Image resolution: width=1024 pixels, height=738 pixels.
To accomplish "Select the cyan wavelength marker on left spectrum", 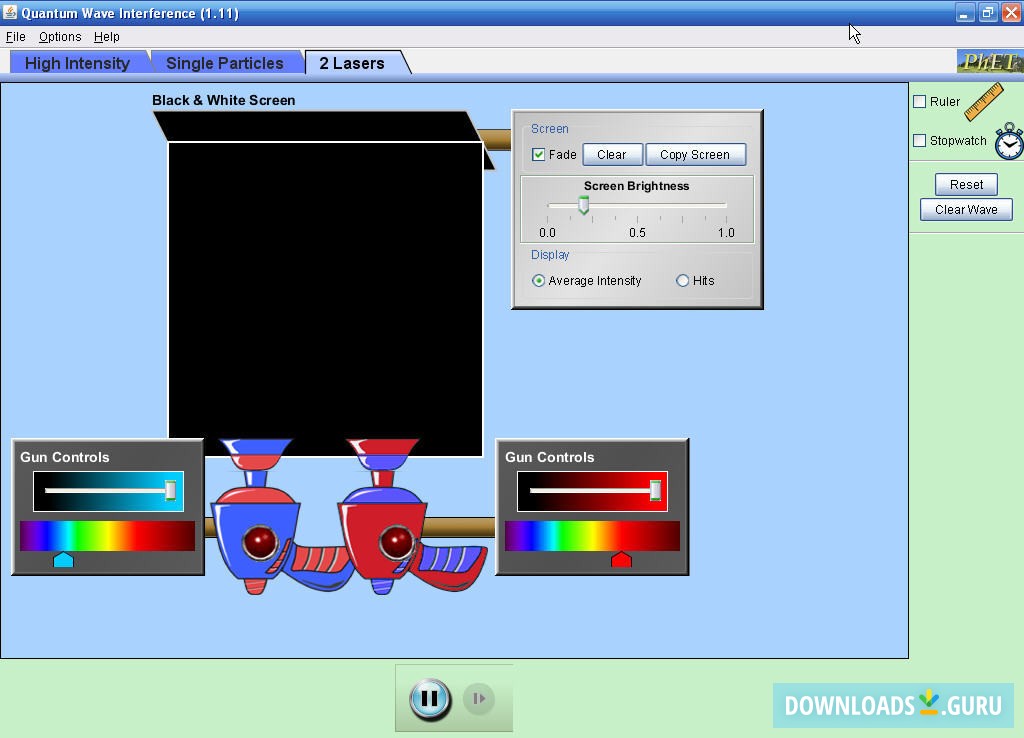I will tap(63, 560).
